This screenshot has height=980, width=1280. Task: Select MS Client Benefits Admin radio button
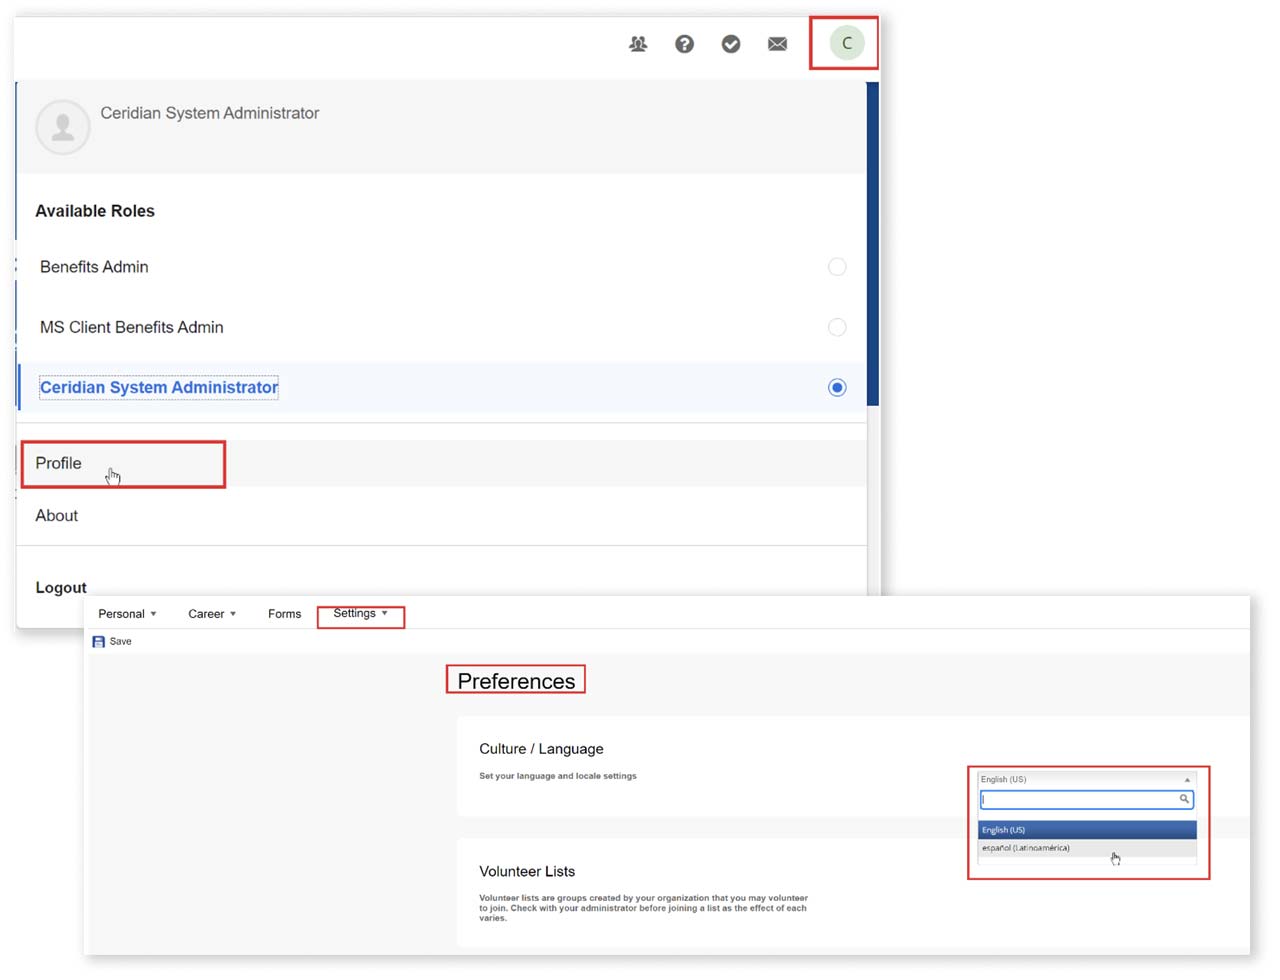[837, 327]
